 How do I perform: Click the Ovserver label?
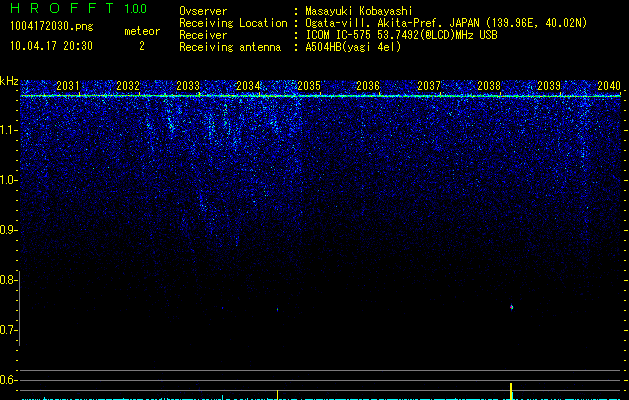[203, 11]
